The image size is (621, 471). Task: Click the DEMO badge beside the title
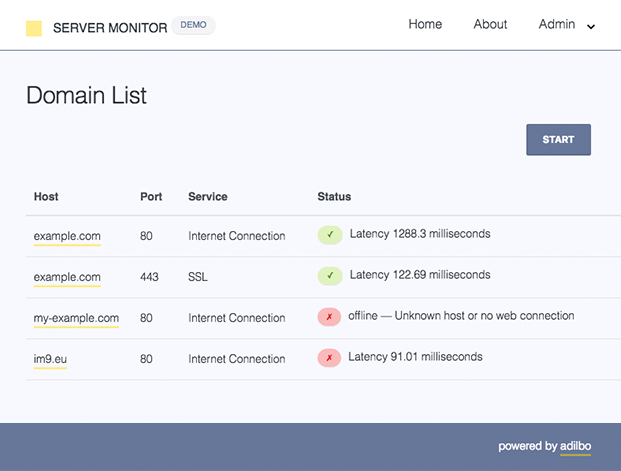[193, 25]
